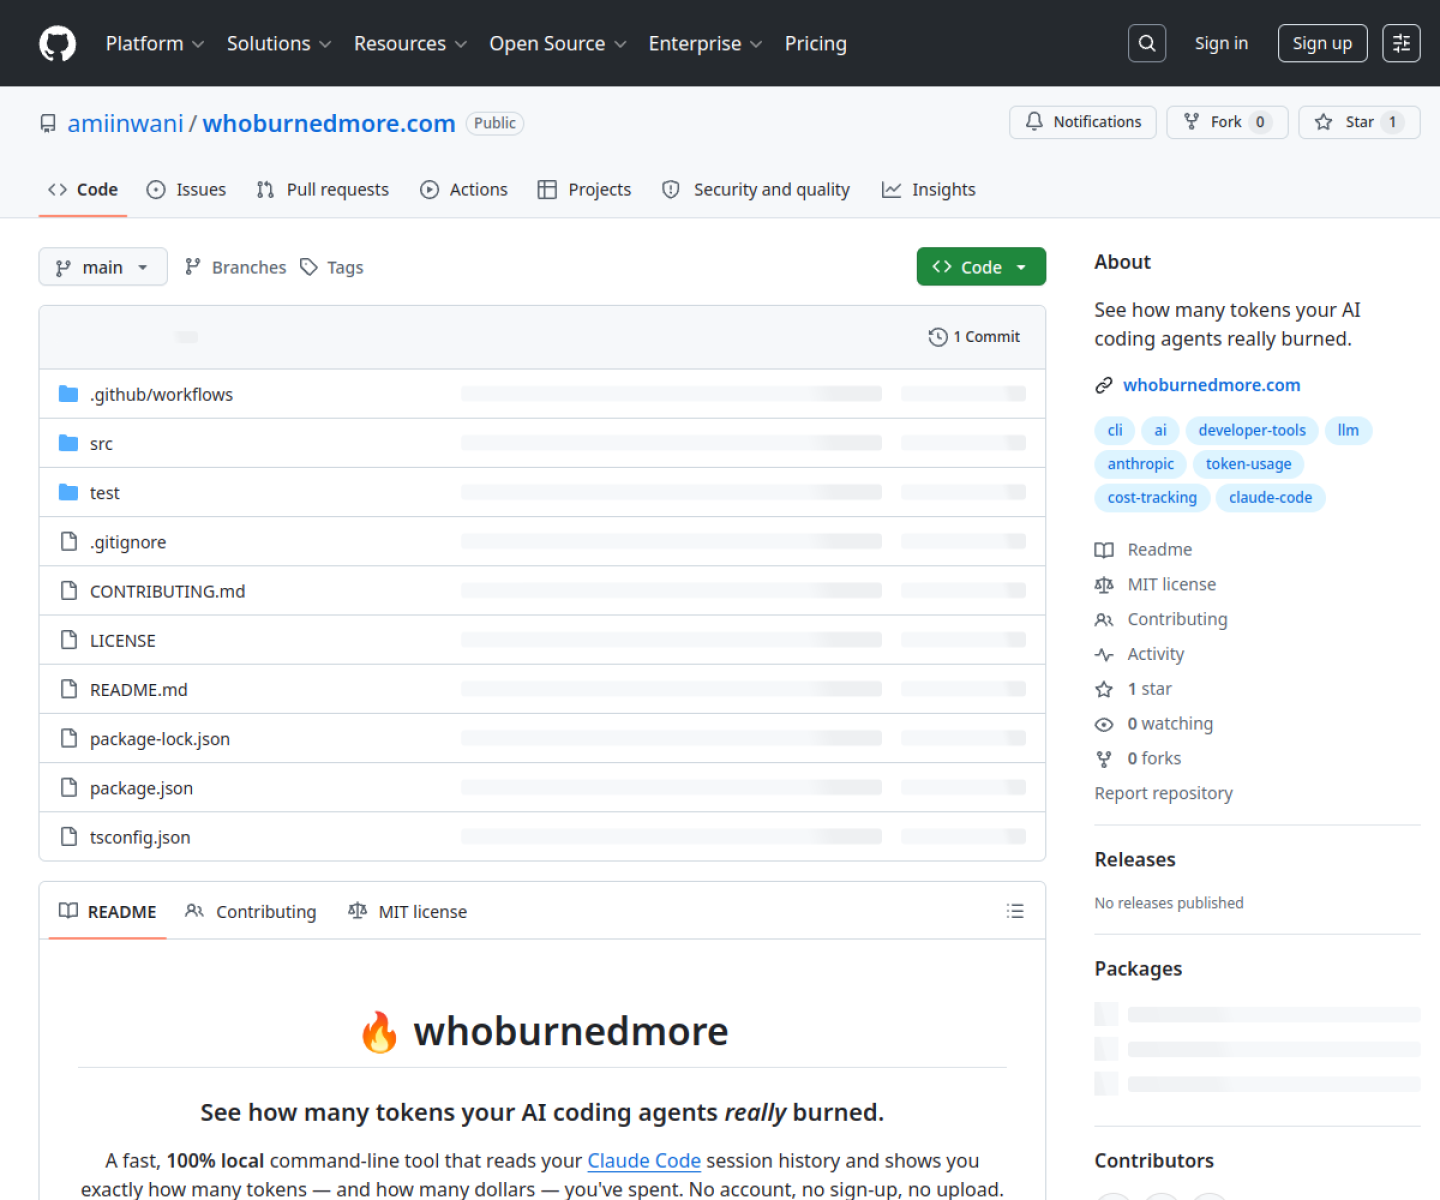Click the Branches fork icon

[193, 266]
